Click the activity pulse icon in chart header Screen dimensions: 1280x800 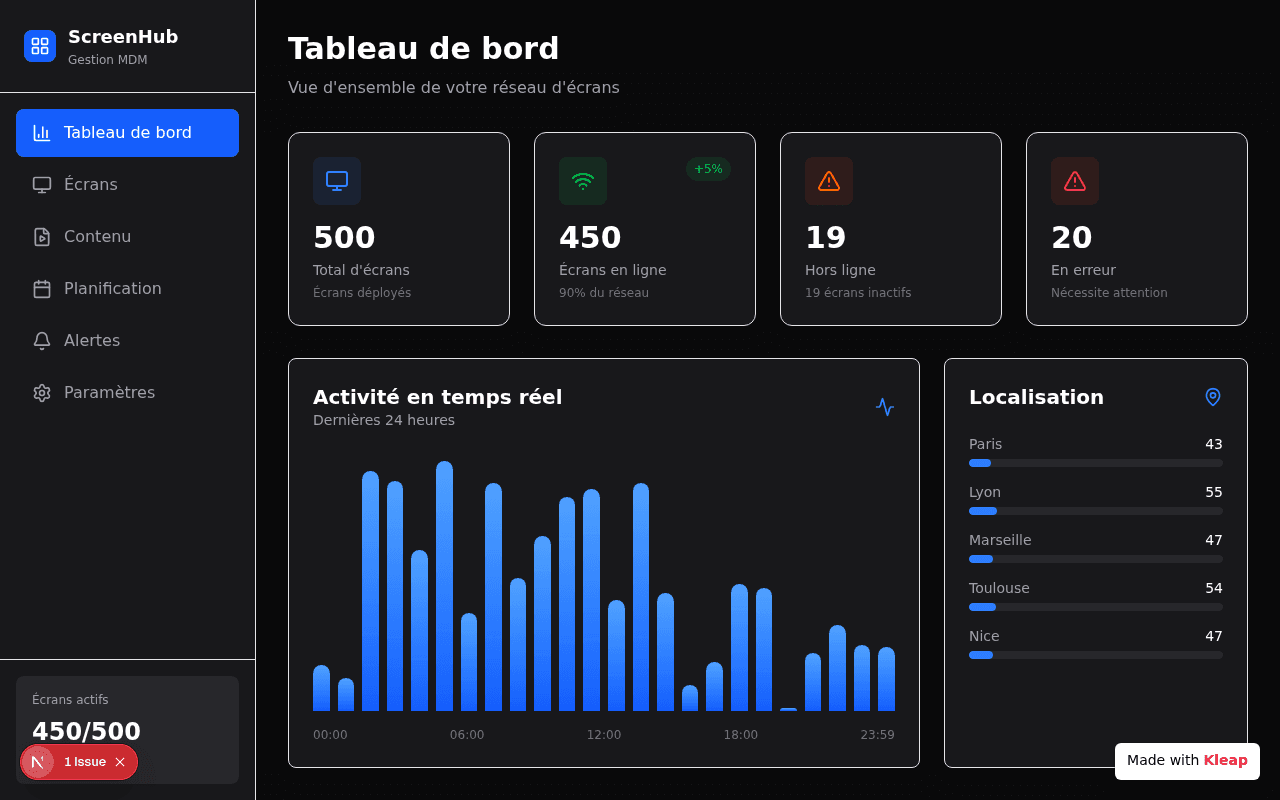[885, 407]
